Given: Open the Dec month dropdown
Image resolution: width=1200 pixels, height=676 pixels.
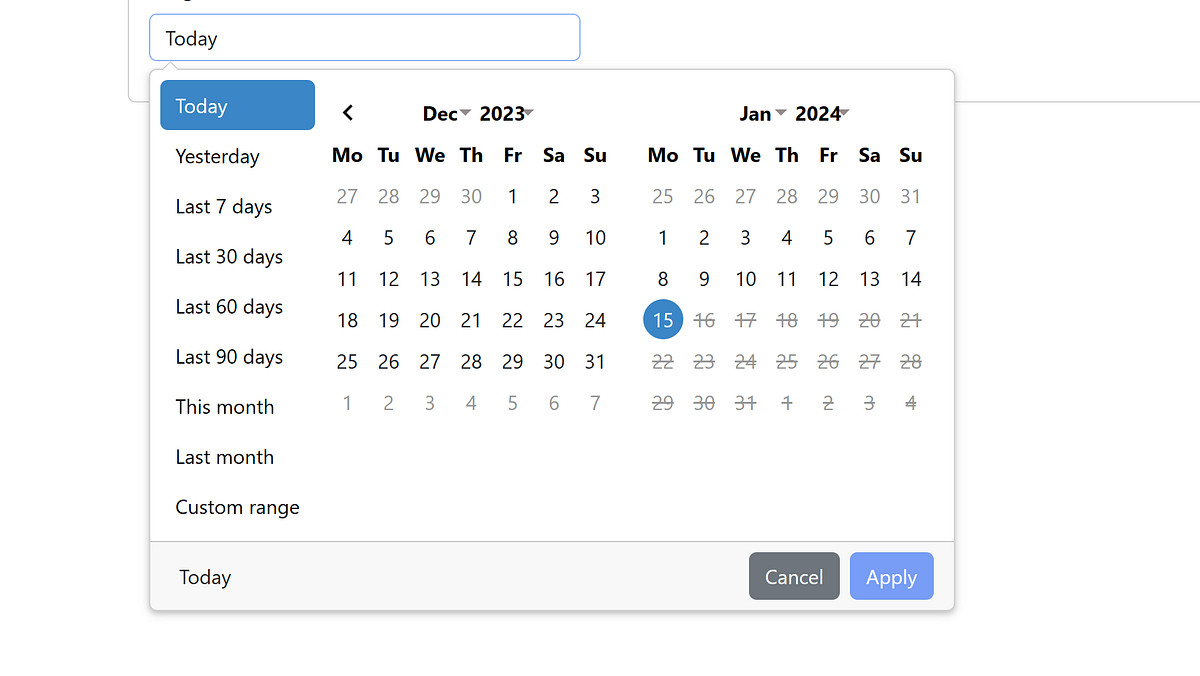Looking at the screenshot, I should pyautogui.click(x=446, y=114).
